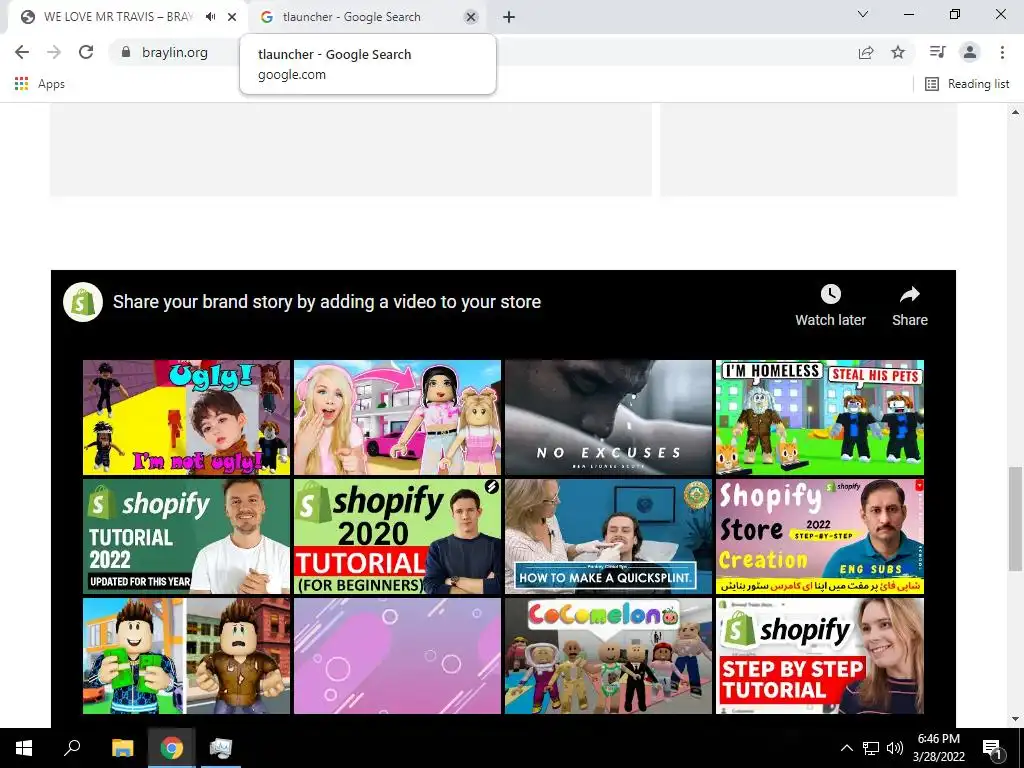Reload the braylin.org page

point(86,52)
